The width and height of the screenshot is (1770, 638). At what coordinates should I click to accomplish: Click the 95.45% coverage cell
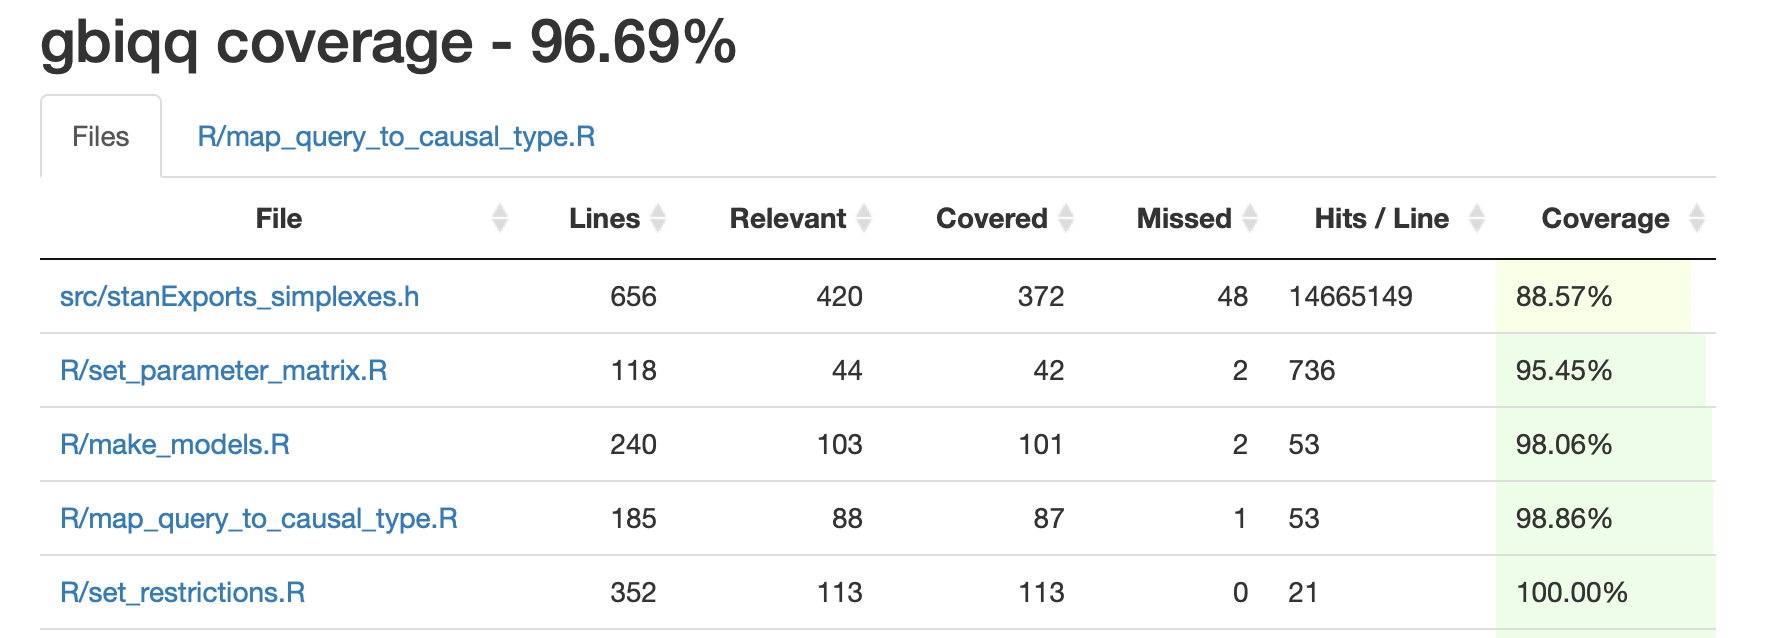[x=1565, y=370]
